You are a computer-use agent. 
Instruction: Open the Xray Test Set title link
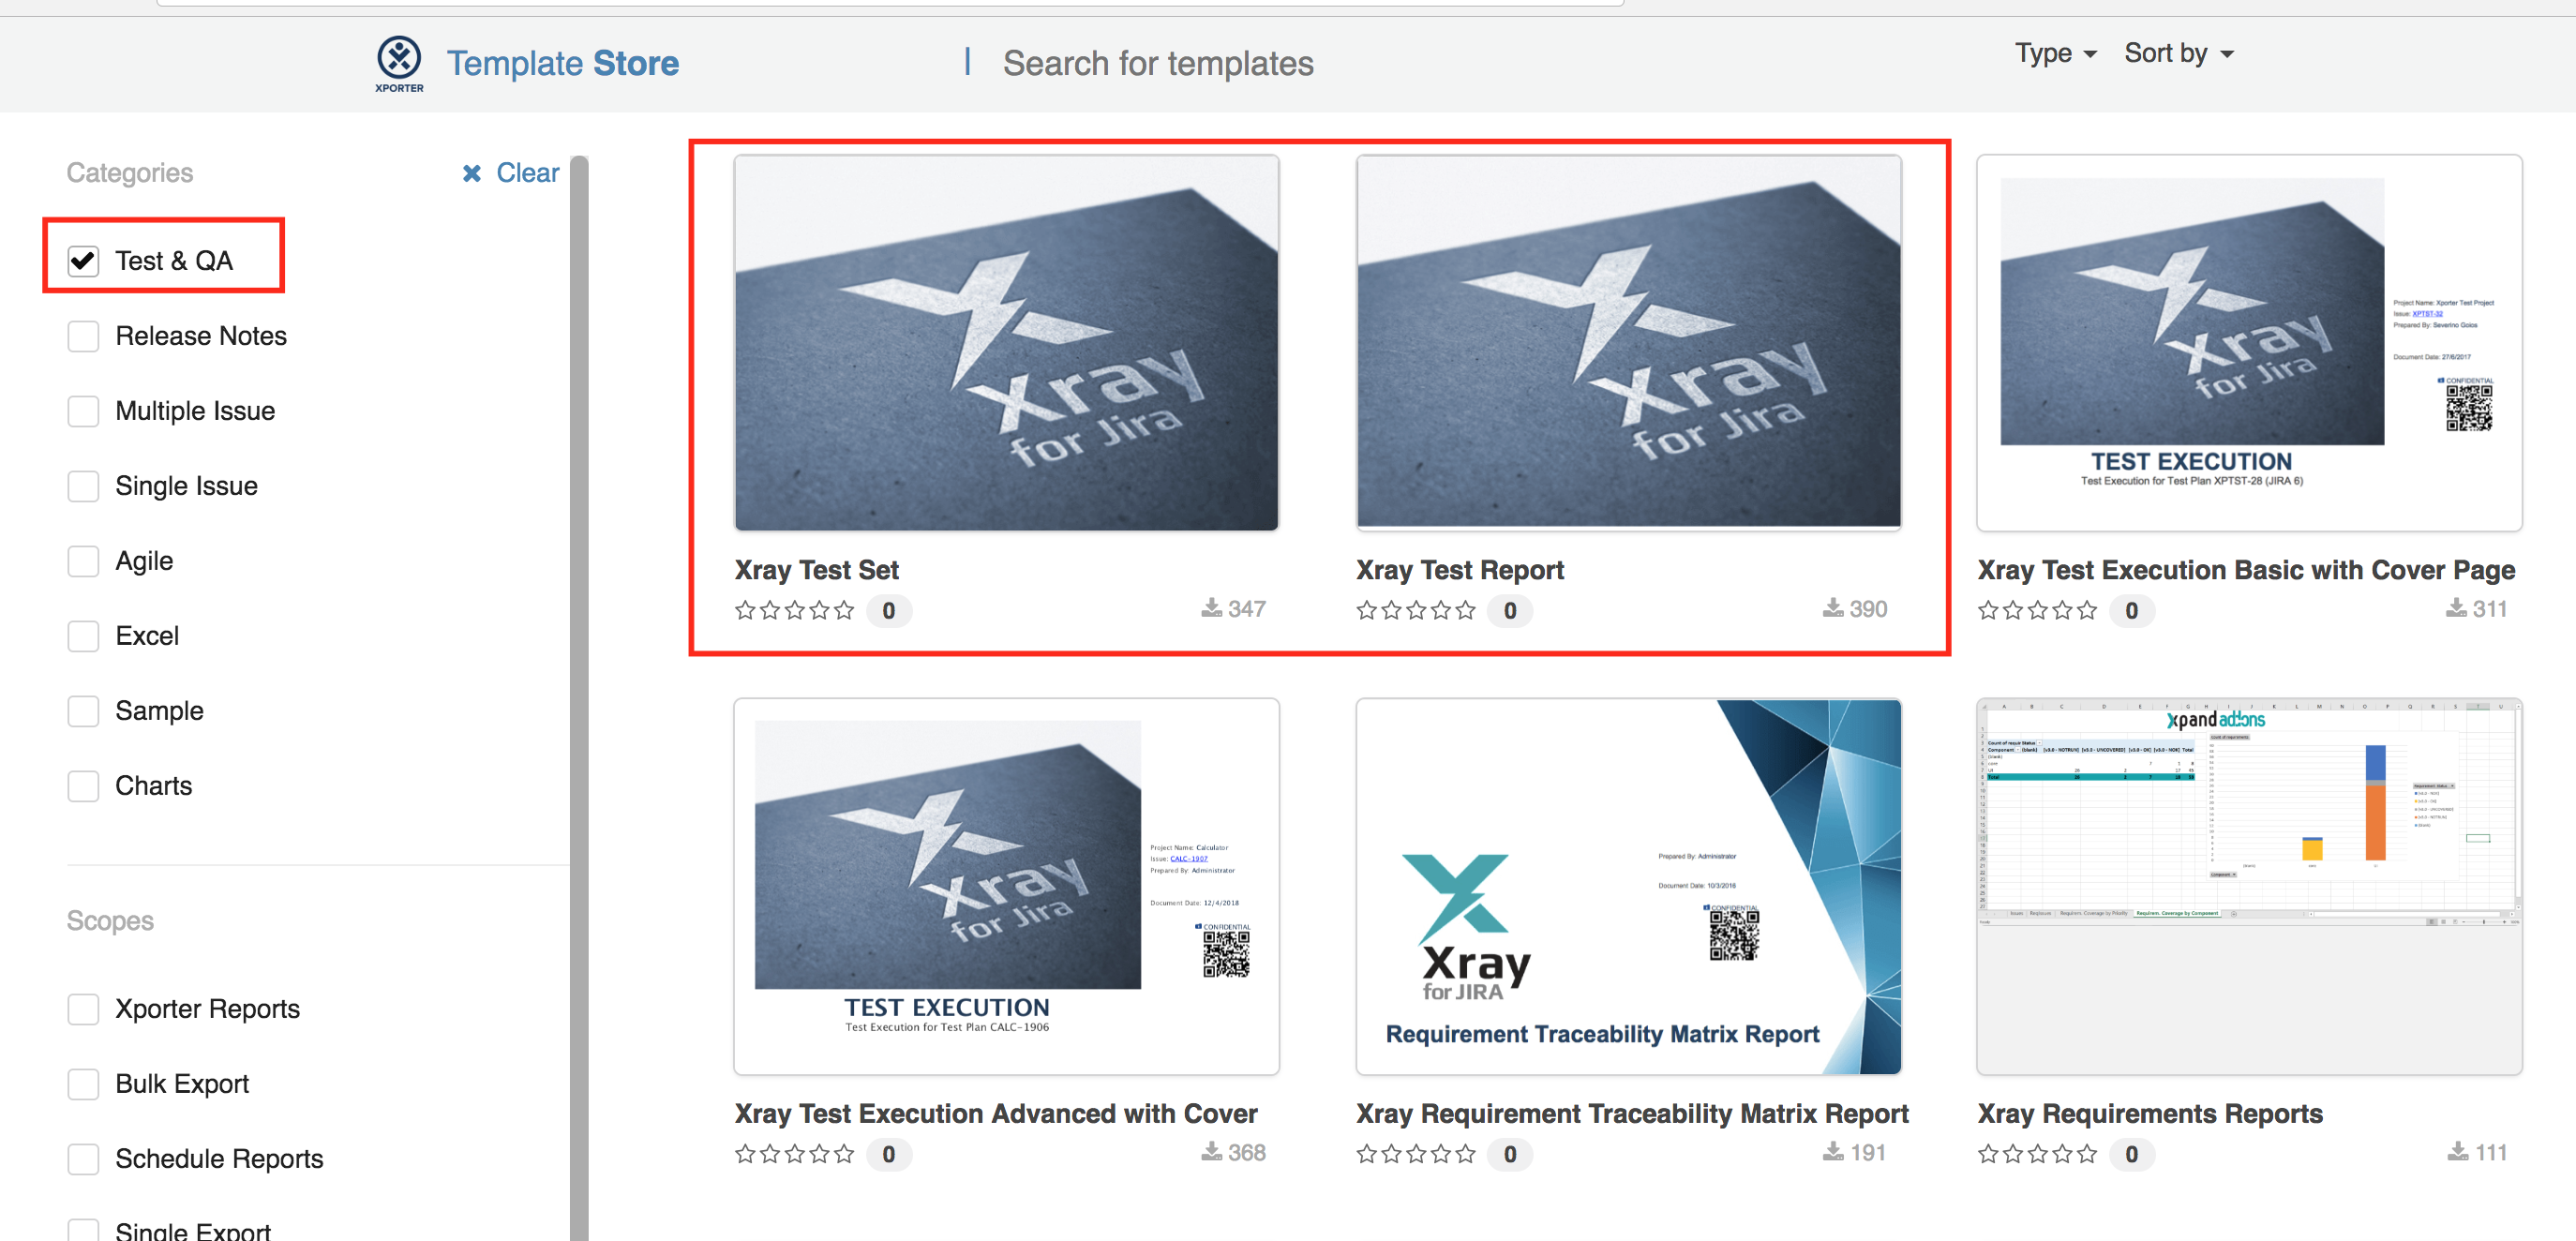816,570
